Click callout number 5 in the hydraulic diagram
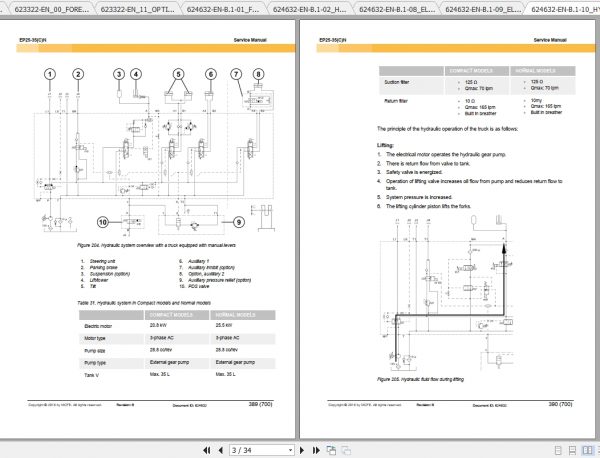 [178, 74]
